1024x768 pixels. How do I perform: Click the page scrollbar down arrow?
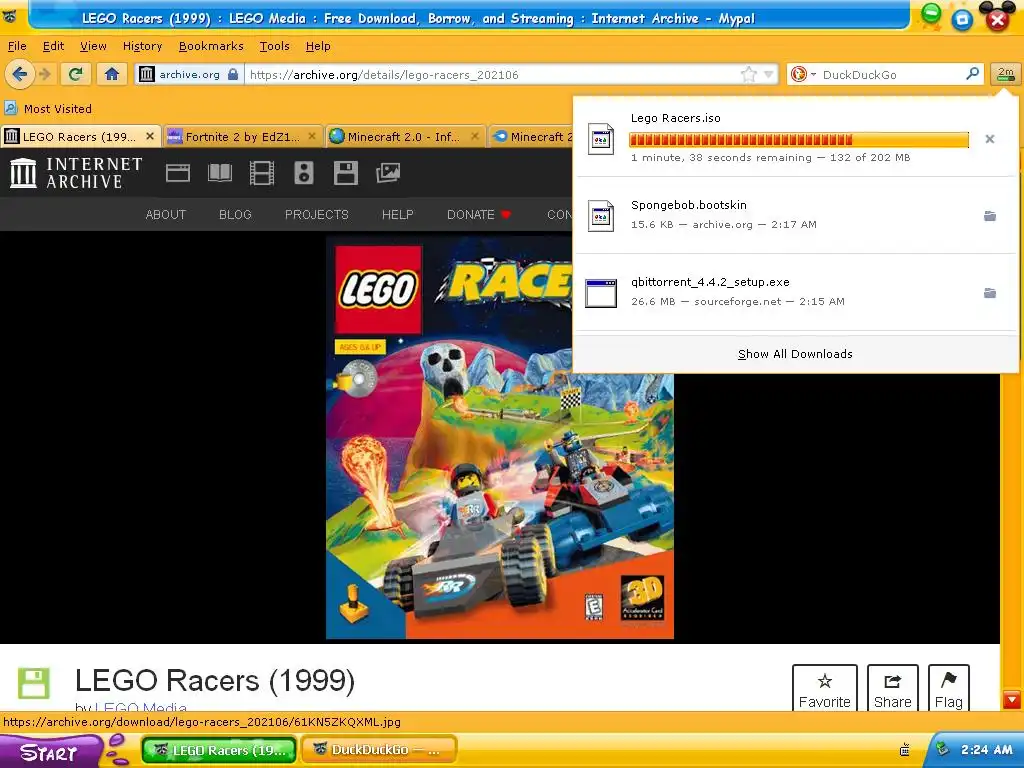(1012, 700)
